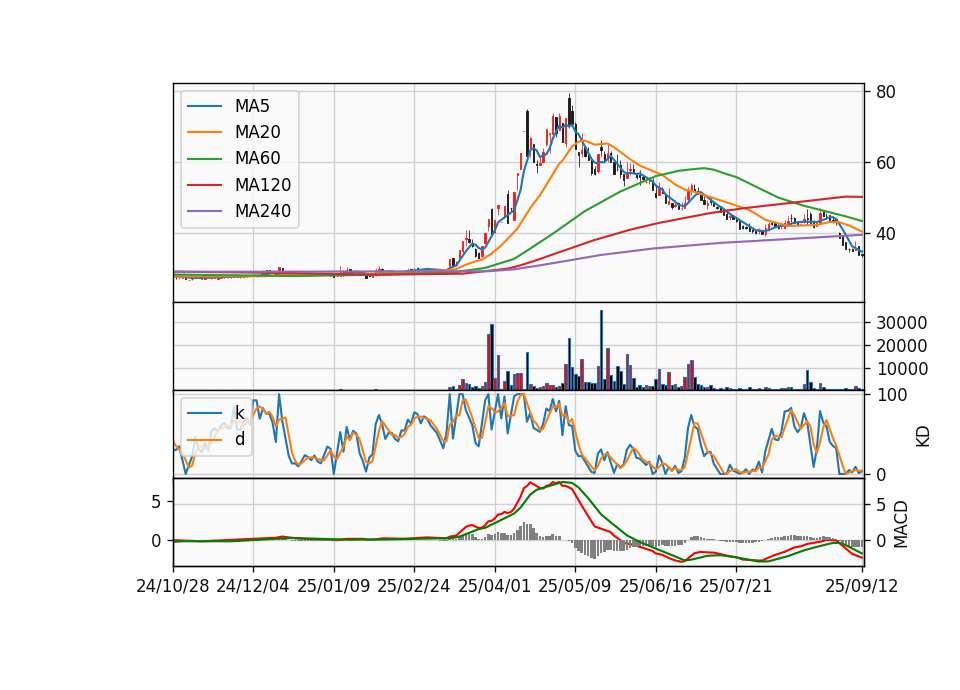
Task: Click the volume axis value 20000
Action: pyautogui.click(x=902, y=347)
